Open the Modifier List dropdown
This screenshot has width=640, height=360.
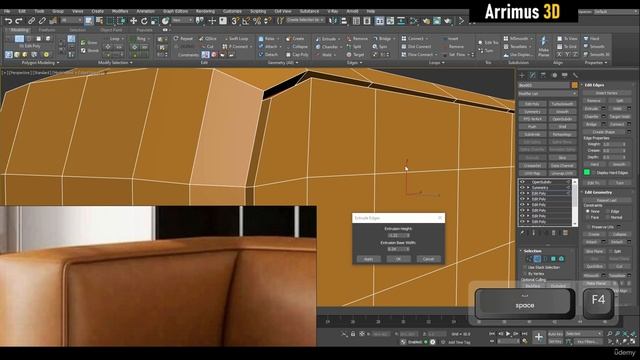point(547,94)
